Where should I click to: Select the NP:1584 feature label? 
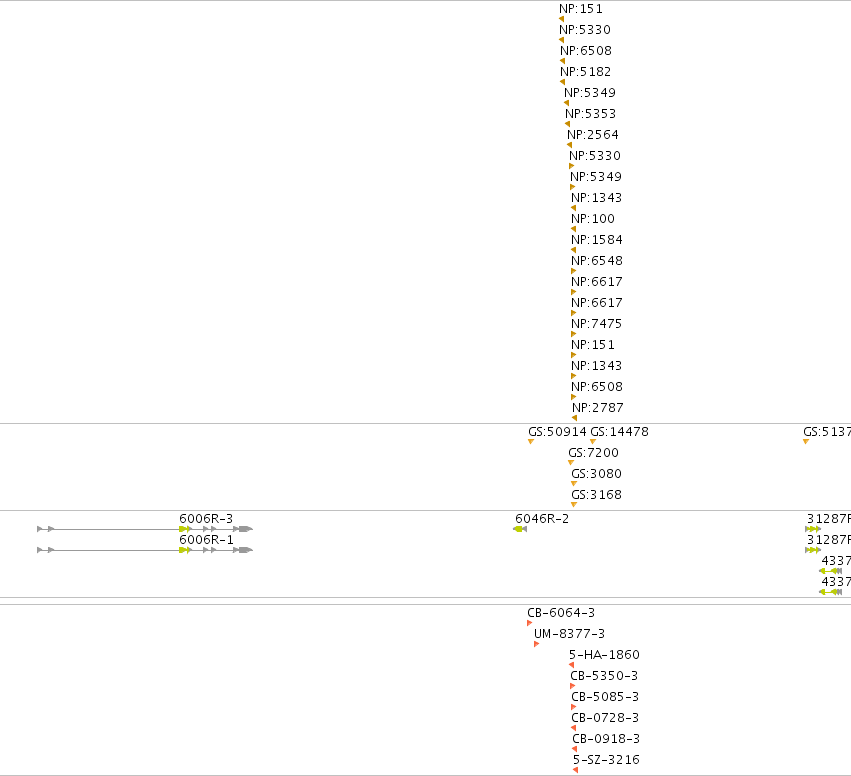(x=596, y=240)
